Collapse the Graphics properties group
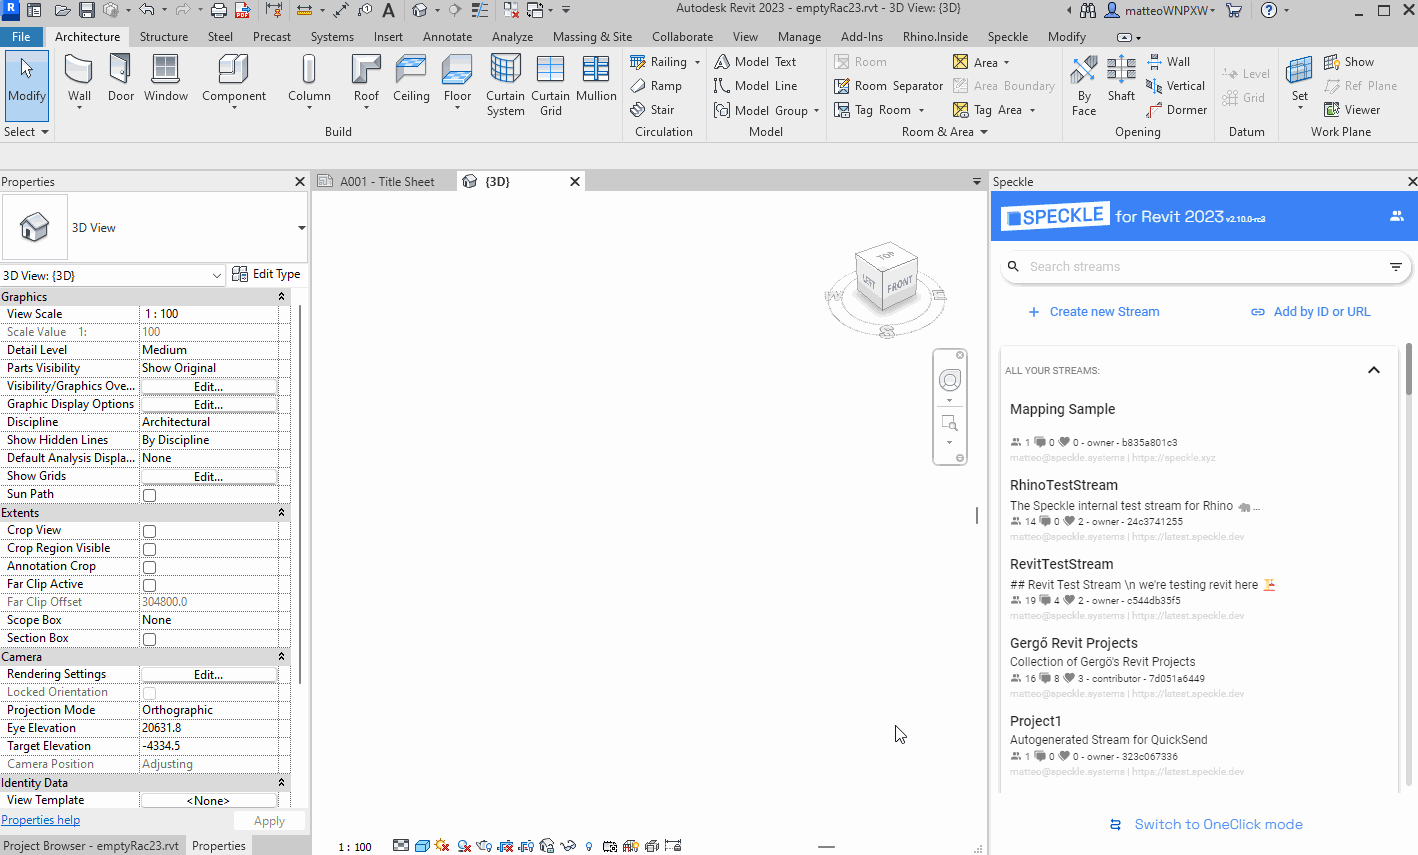This screenshot has width=1418, height=855. click(281, 297)
